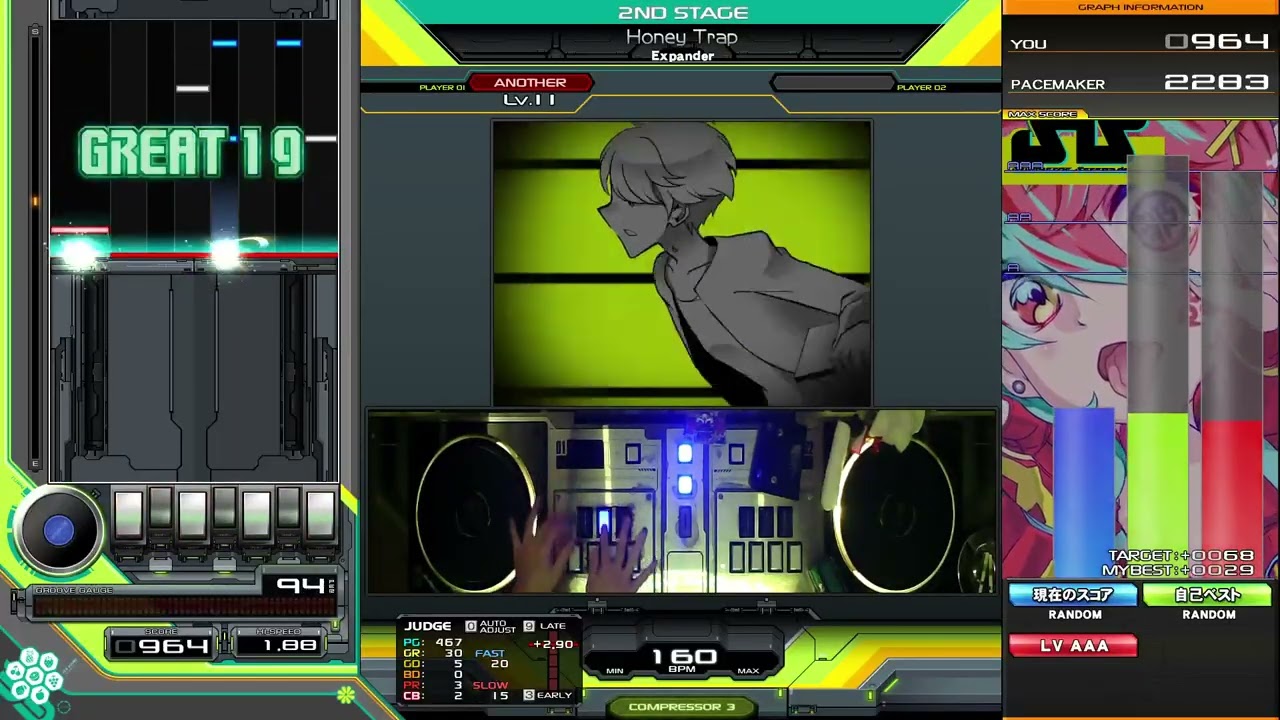Click the 2ND STAGE banner
This screenshot has height=720, width=1280.
click(683, 13)
